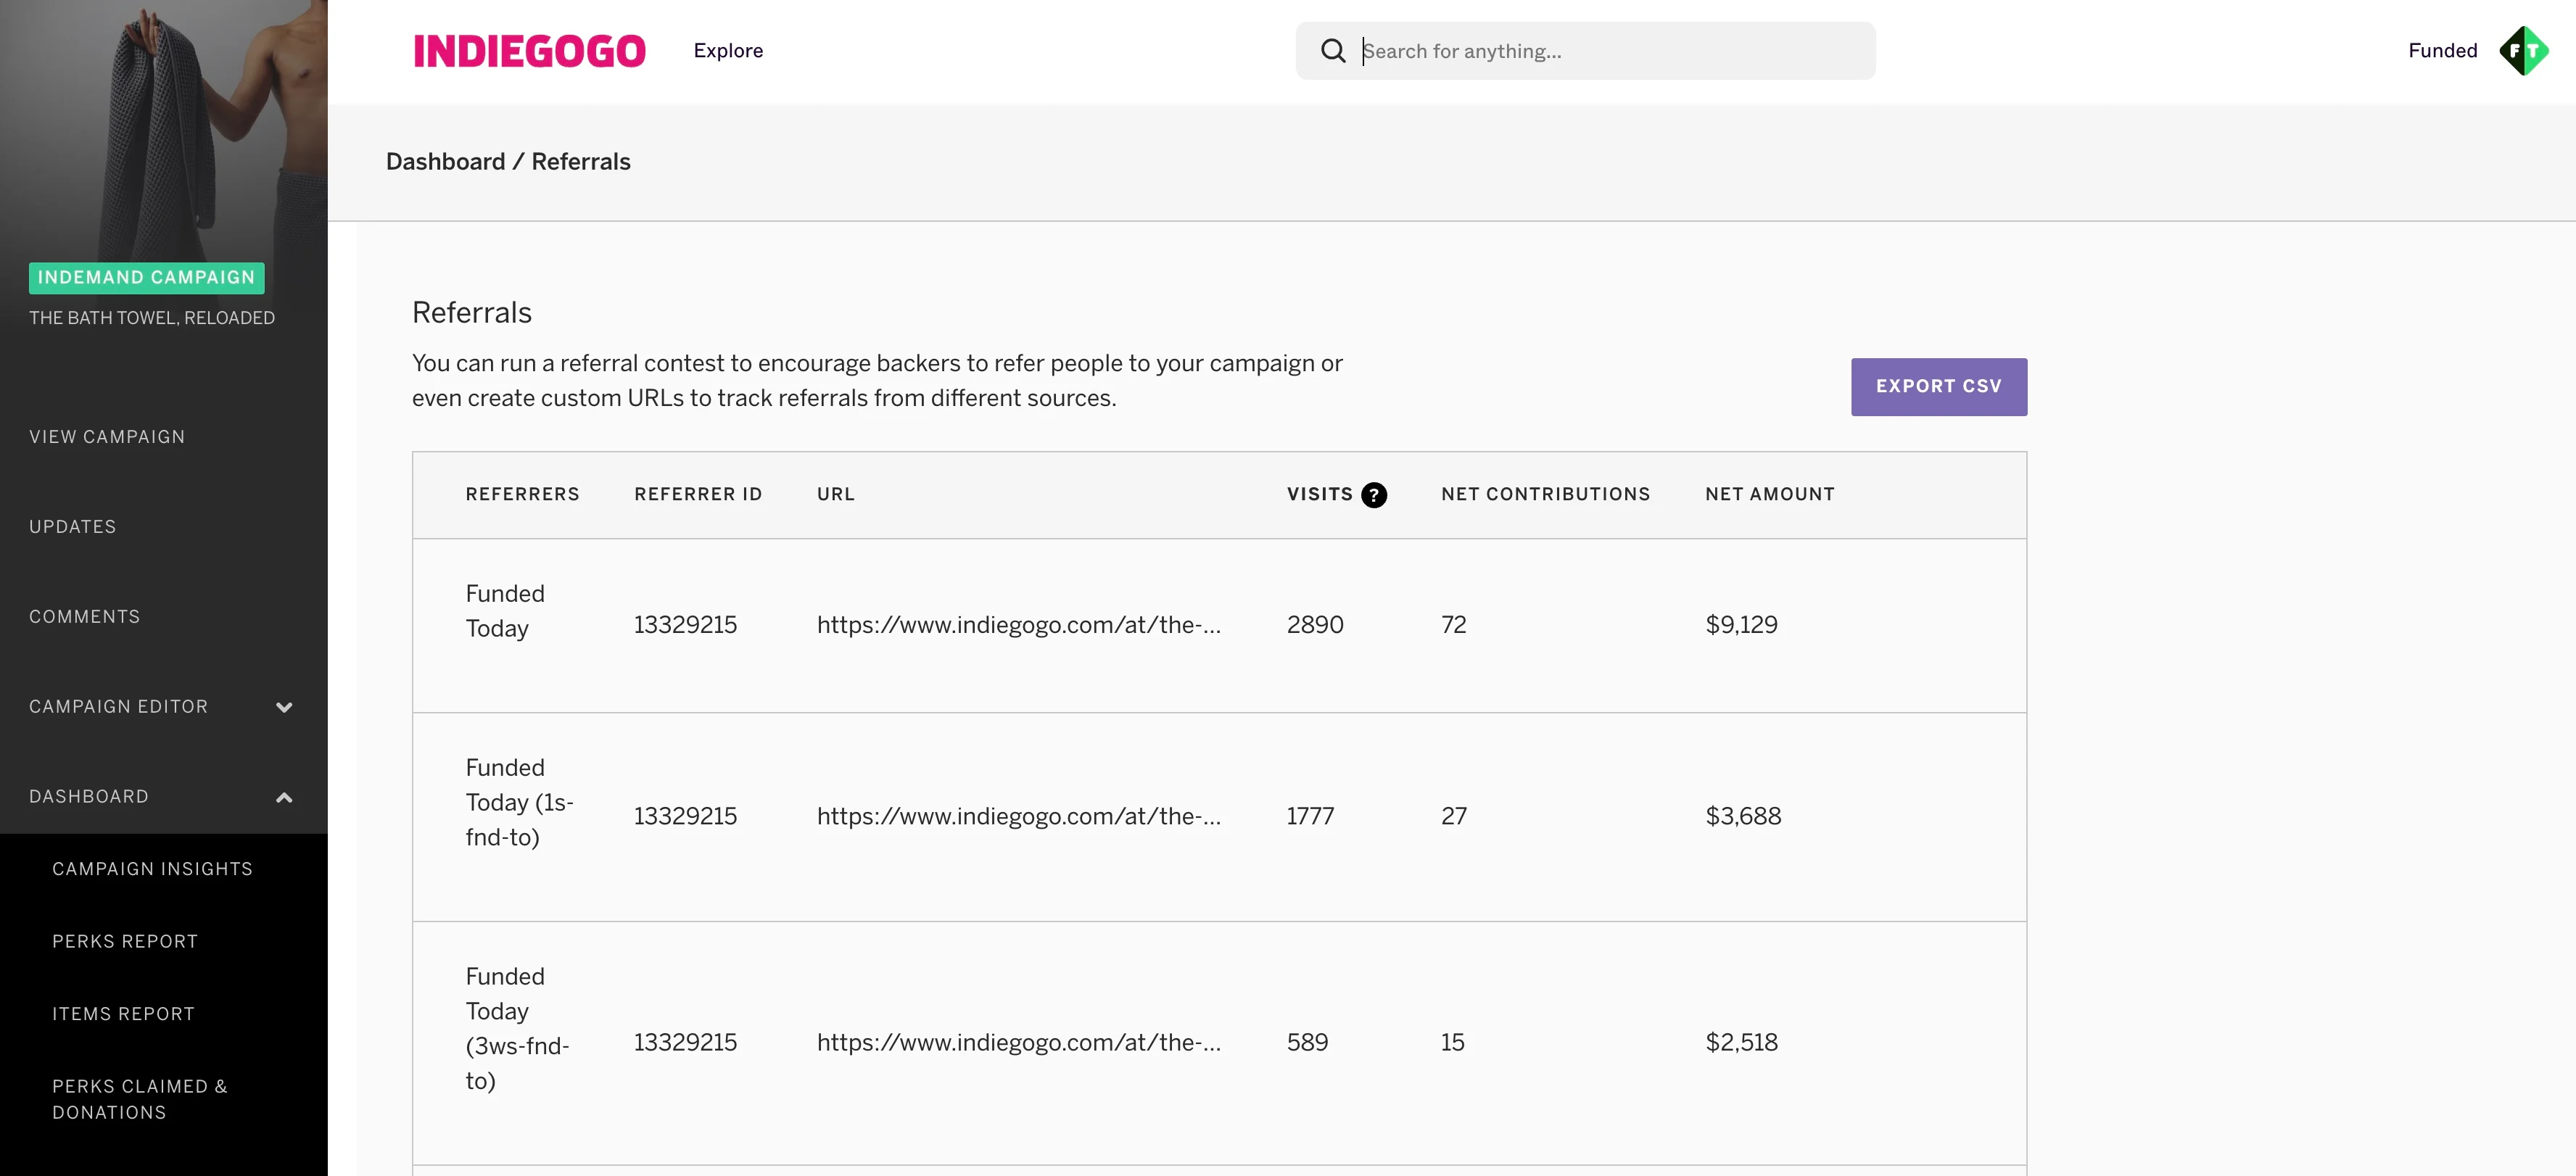Click the Referrer ID column header
The image size is (2576, 1176).
(x=698, y=495)
